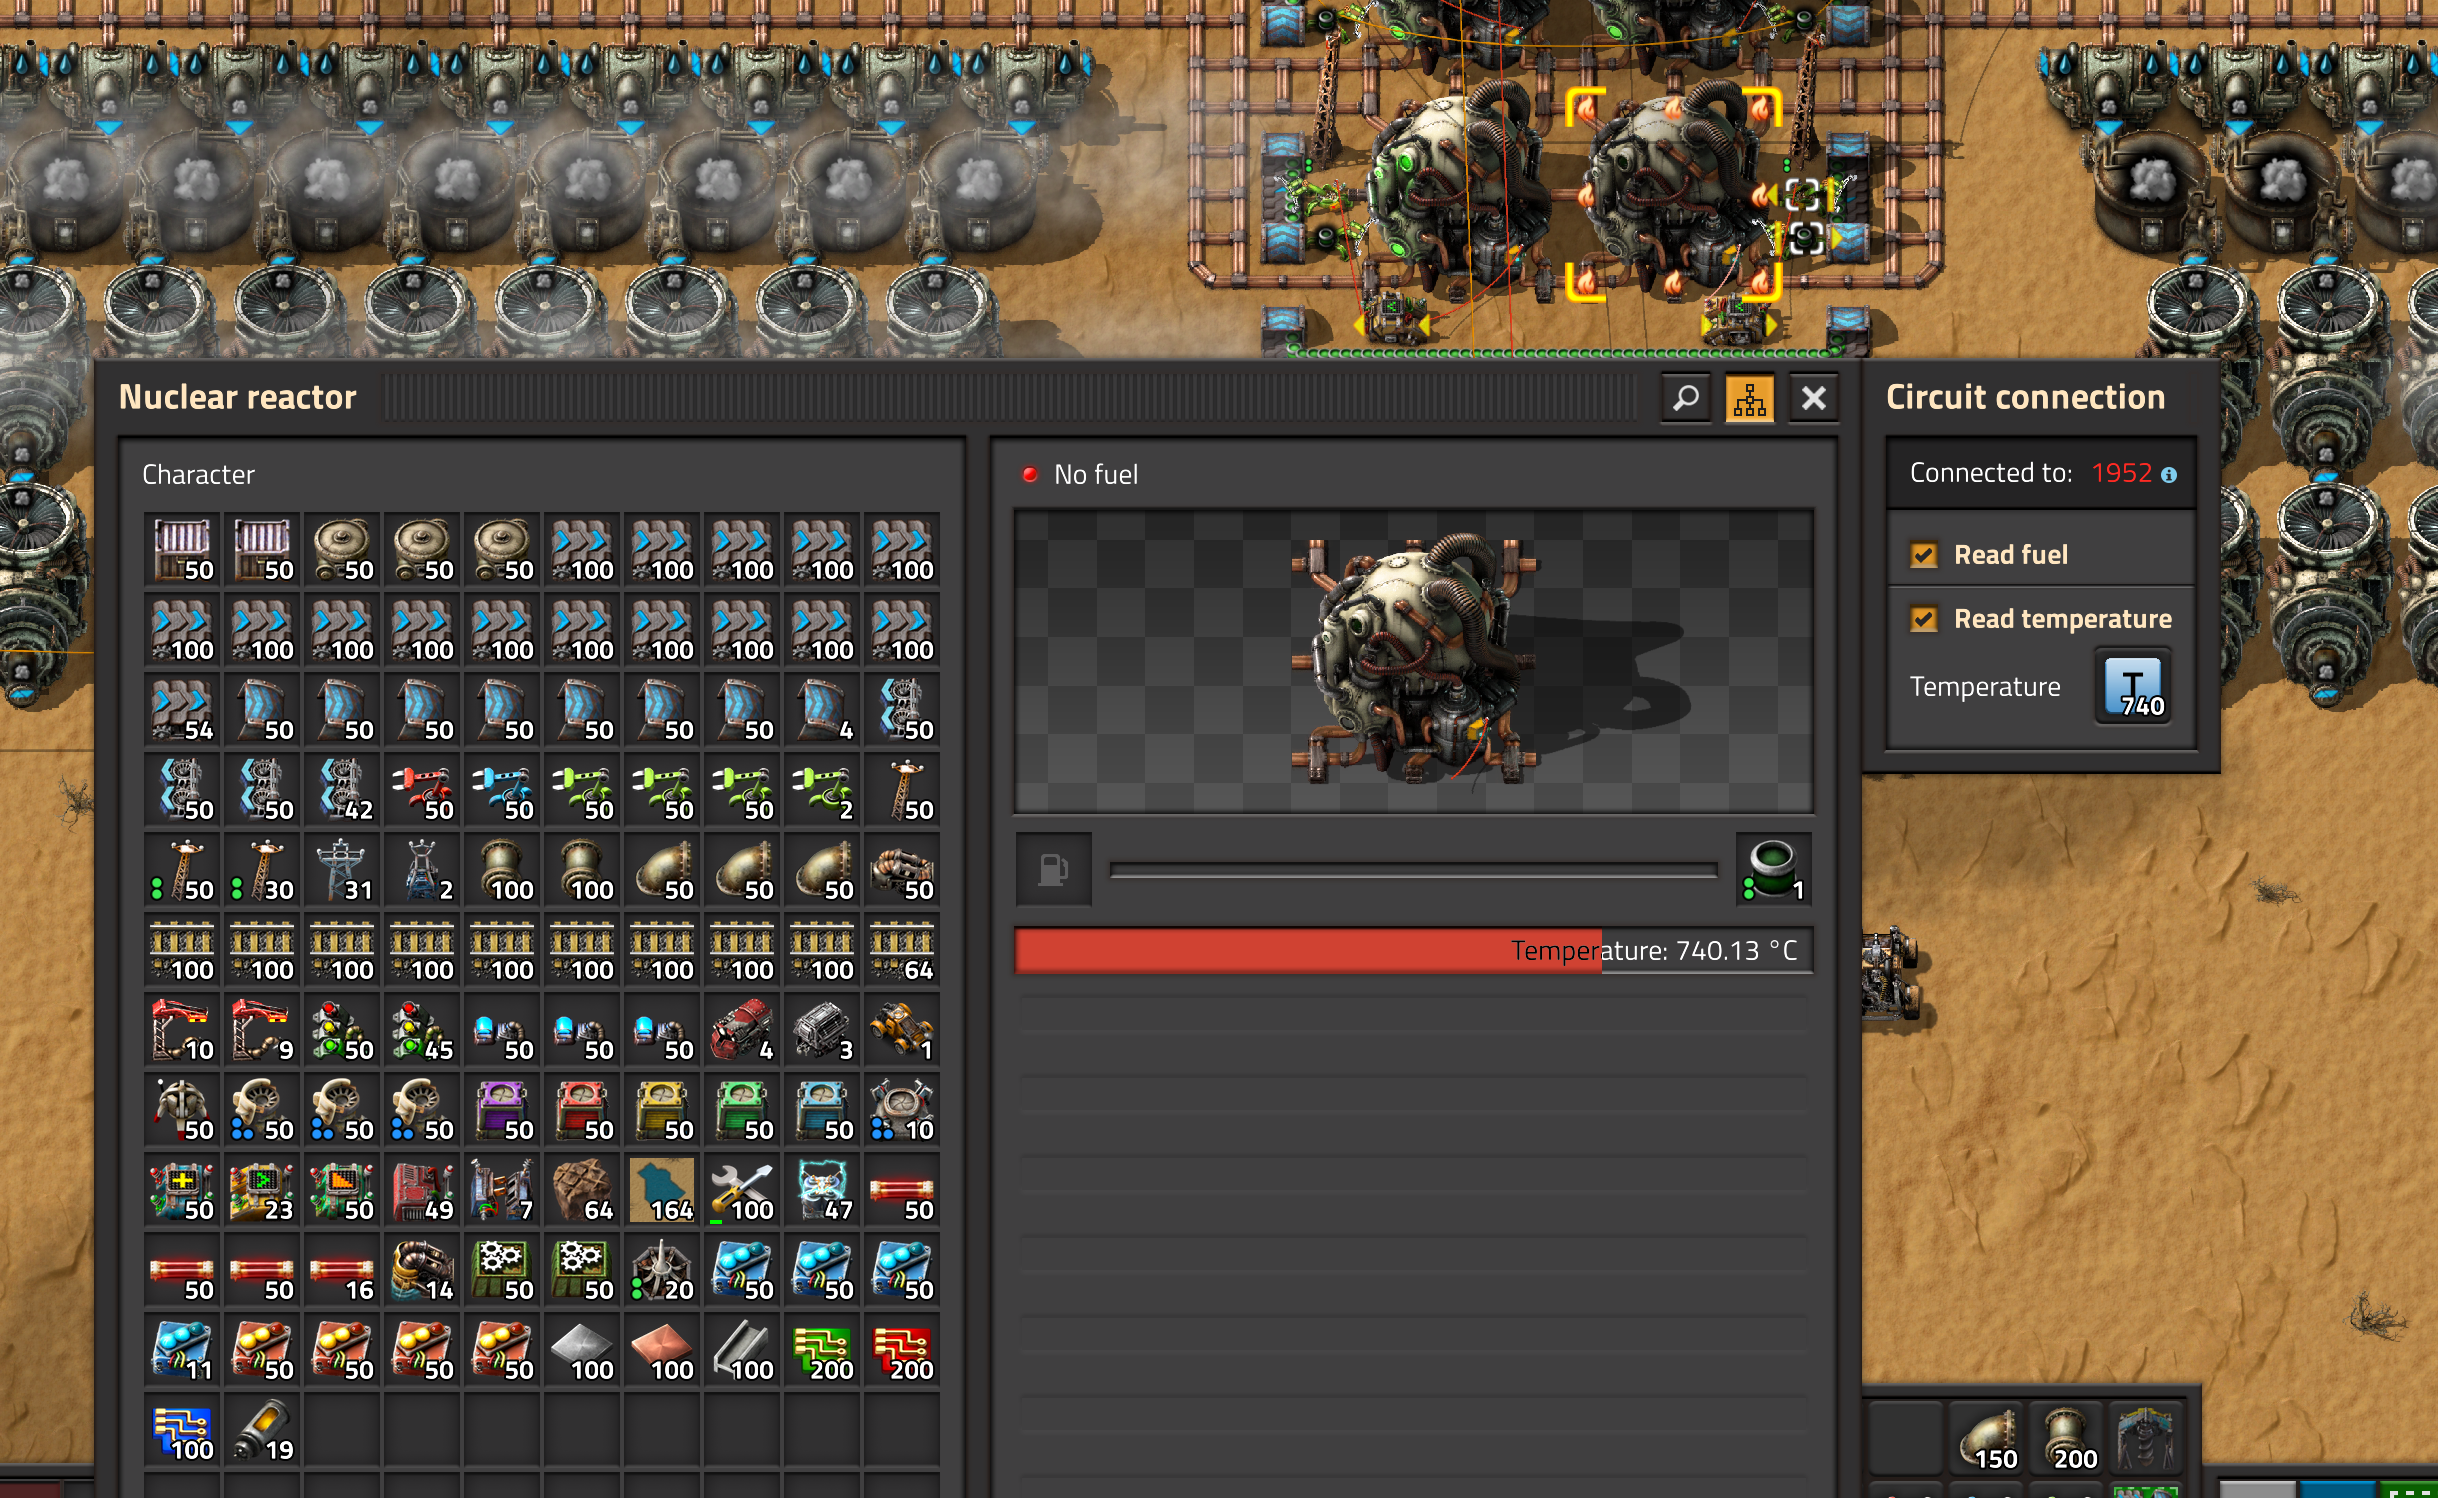The width and height of the screenshot is (2438, 1498).
Task: Grab the express splitter stack of 42
Action: tap(342, 789)
